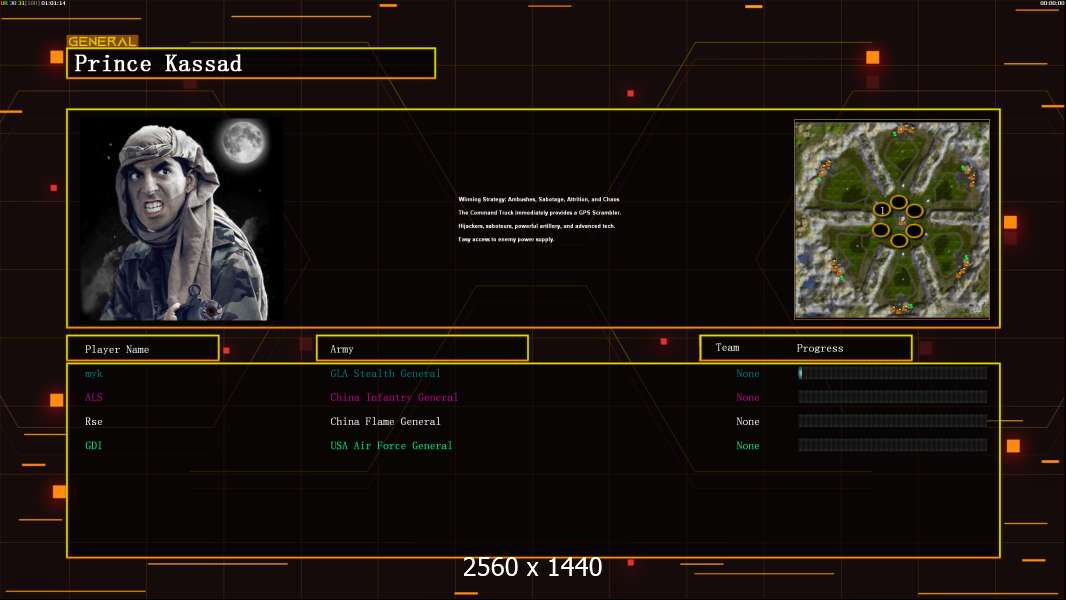This screenshot has height=600, width=1066.
Task: Click the bottommost empty start circle on minimap
Action: pyautogui.click(x=899, y=240)
